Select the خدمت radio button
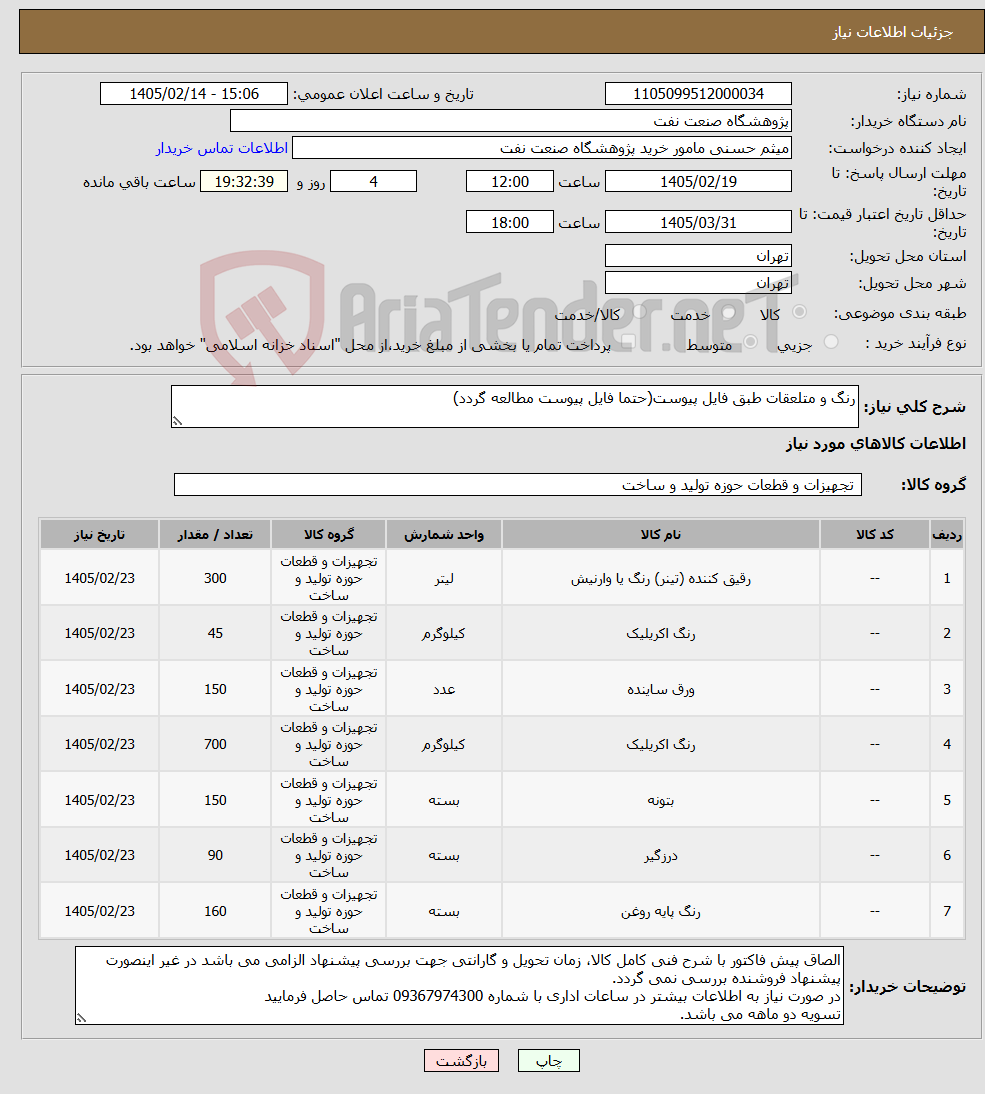 pos(728,312)
